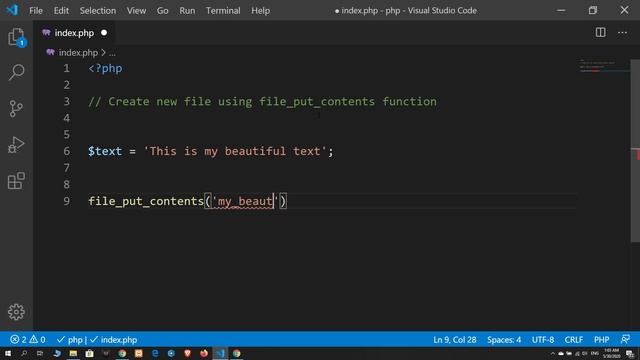The image size is (640, 360).
Task: Click the ENG input language indicator
Action: [x=595, y=353]
